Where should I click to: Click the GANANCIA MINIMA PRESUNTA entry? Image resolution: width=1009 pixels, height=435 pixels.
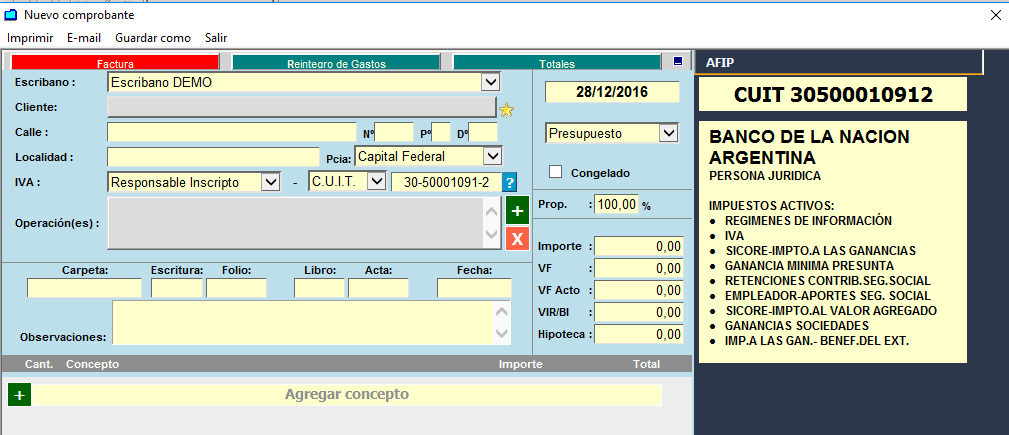point(809,265)
